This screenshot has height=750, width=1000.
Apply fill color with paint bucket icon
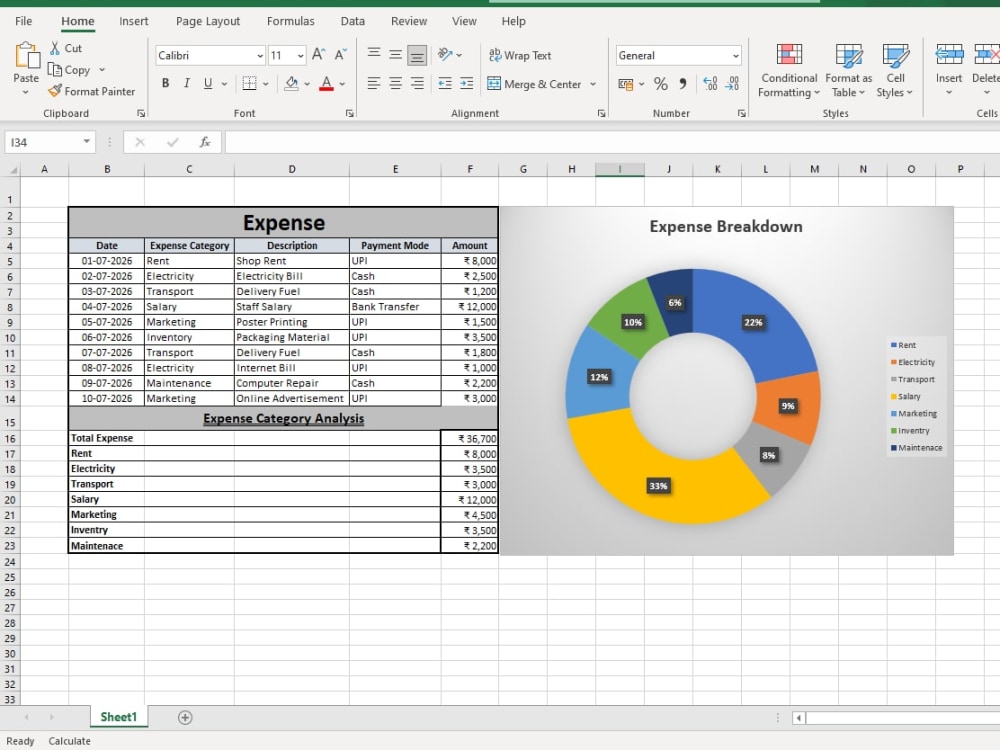(291, 84)
